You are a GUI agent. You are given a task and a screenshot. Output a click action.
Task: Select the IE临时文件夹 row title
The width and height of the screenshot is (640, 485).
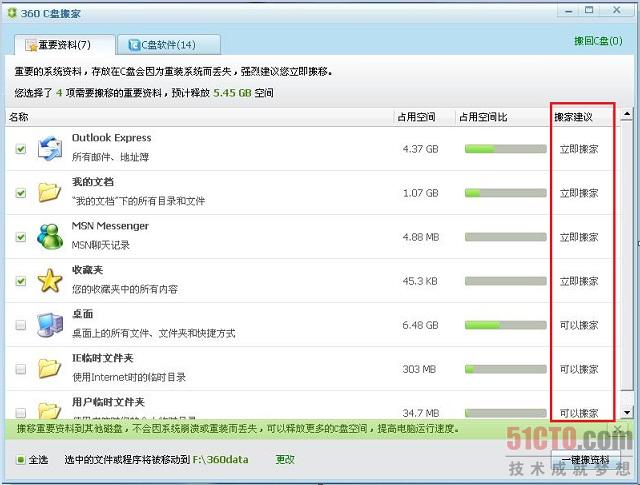tap(102, 358)
